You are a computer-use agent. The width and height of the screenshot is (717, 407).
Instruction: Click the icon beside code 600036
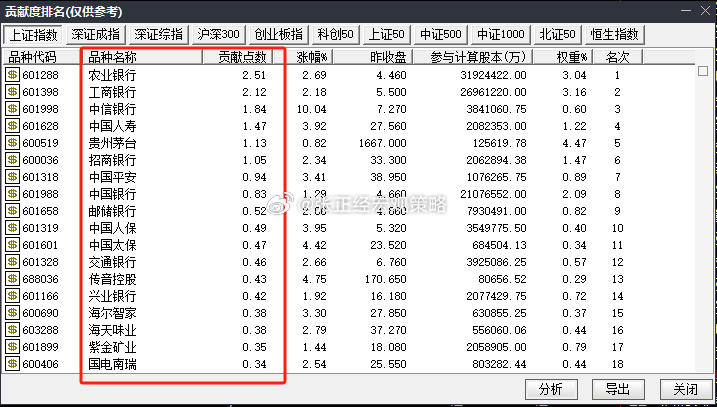point(12,160)
